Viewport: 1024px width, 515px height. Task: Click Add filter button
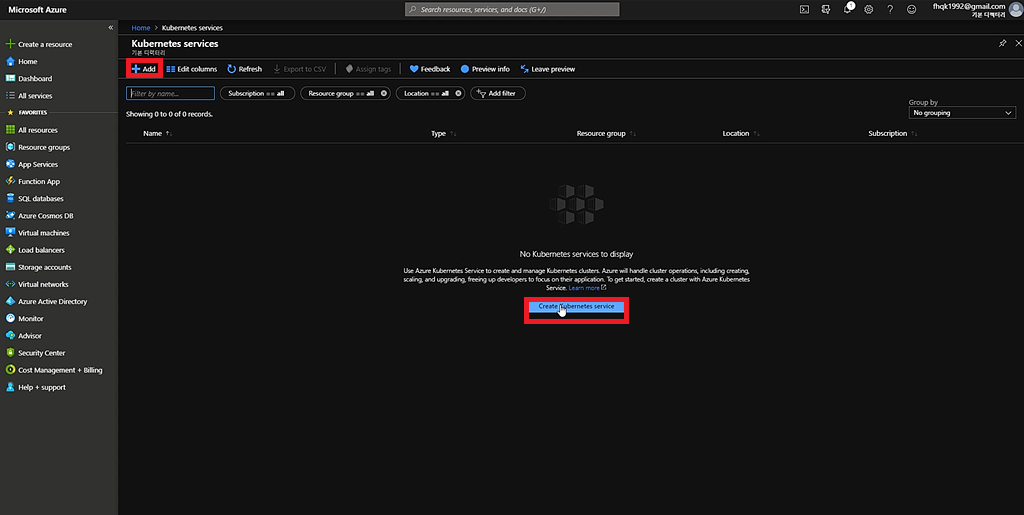tap(498, 93)
